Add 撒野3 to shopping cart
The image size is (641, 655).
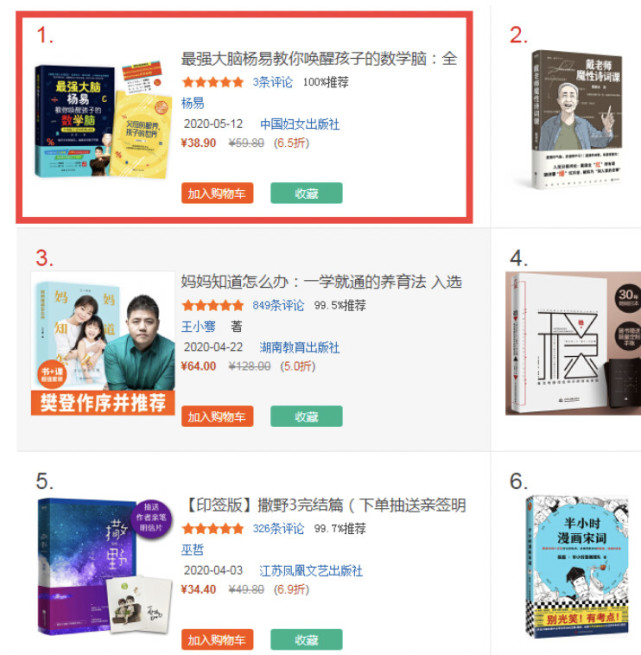(217, 640)
